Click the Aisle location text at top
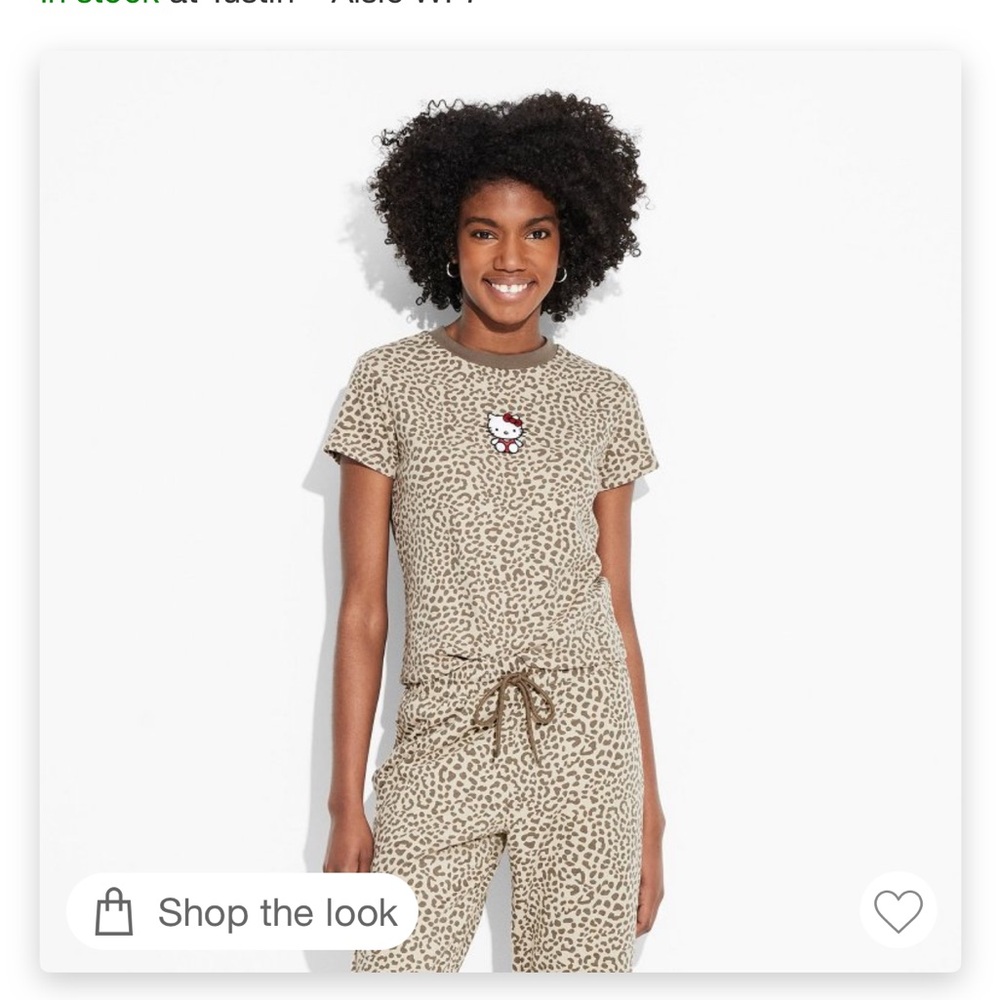Screen dimensions: 1000x1000 click(403, 3)
